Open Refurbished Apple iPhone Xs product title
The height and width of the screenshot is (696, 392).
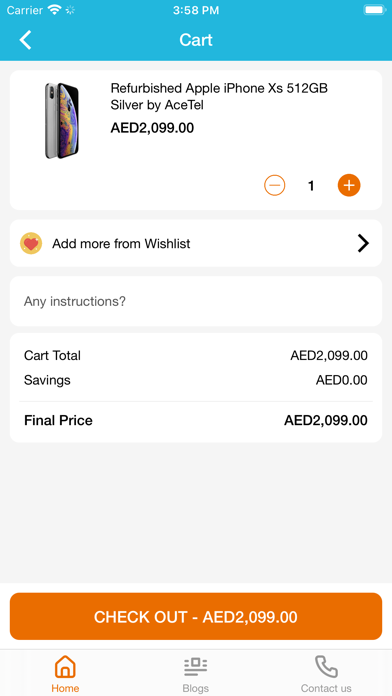219,96
